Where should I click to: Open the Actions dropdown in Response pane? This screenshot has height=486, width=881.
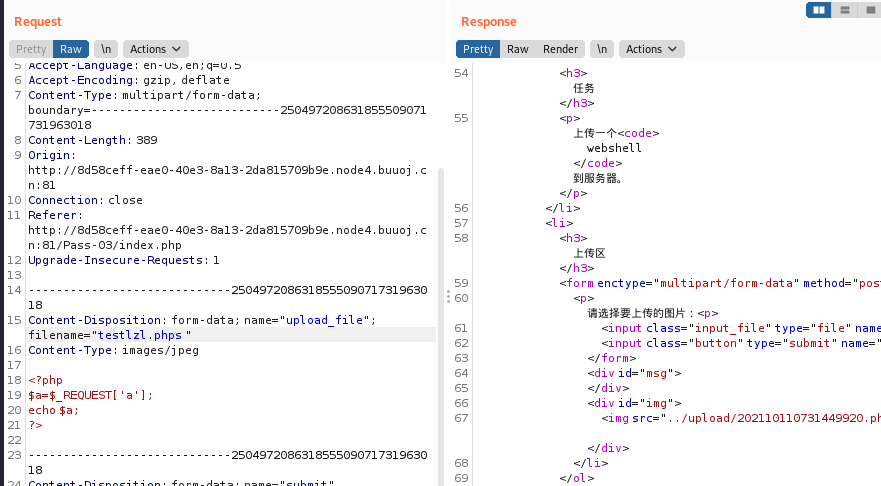coord(651,49)
